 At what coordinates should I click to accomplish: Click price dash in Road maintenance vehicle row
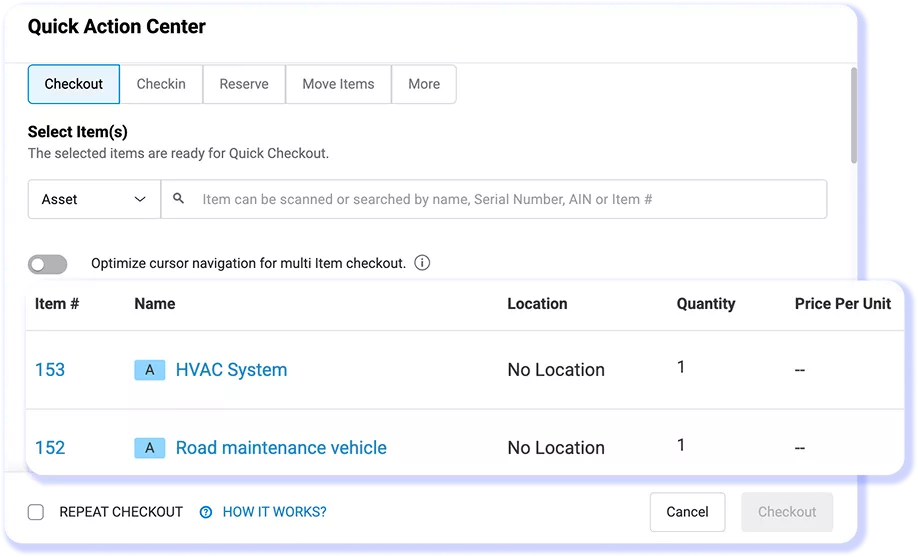pyautogui.click(x=800, y=448)
